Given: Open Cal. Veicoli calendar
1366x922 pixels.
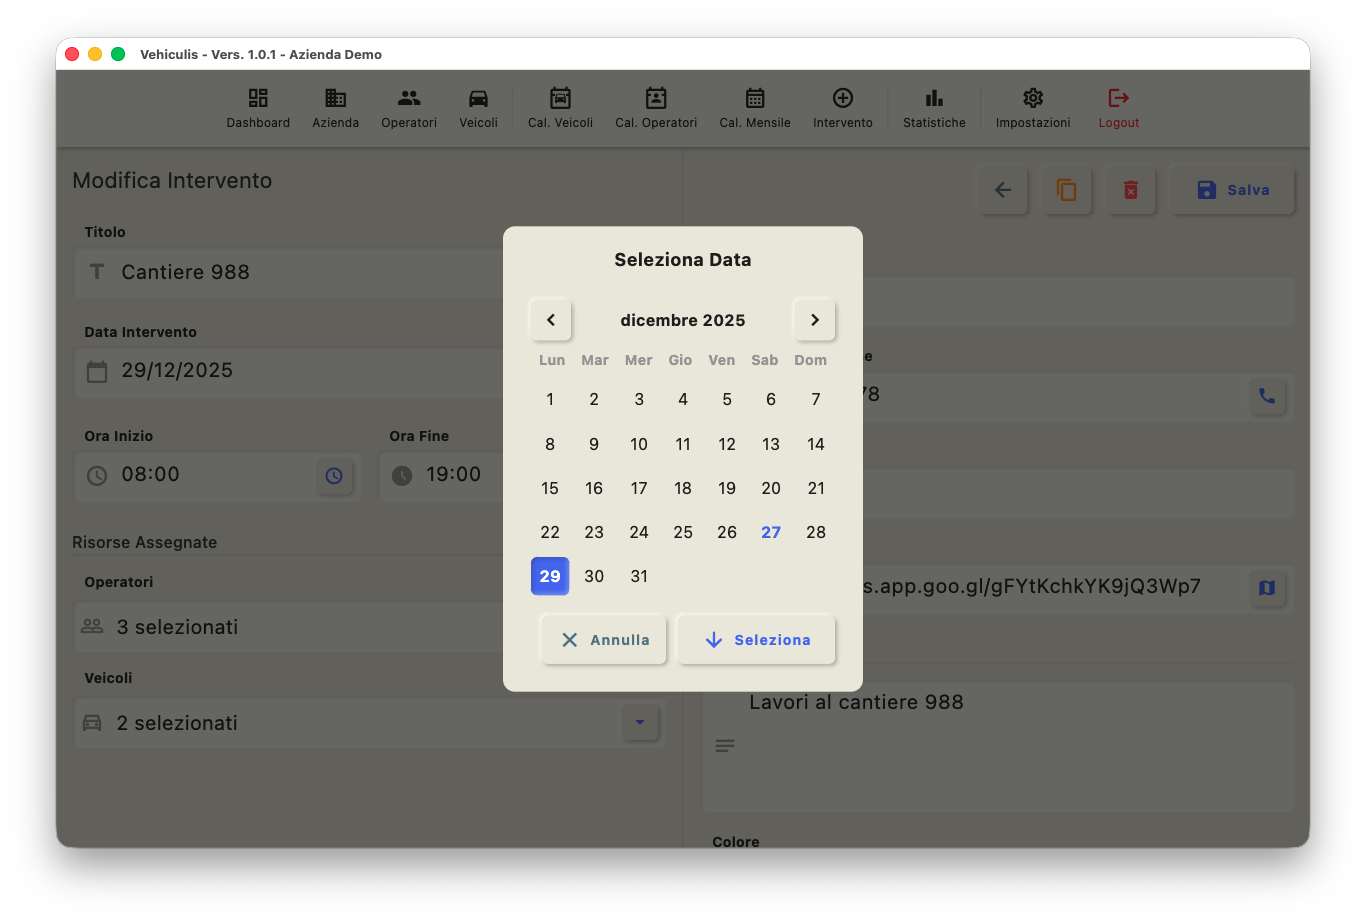Looking at the screenshot, I should pos(560,108).
